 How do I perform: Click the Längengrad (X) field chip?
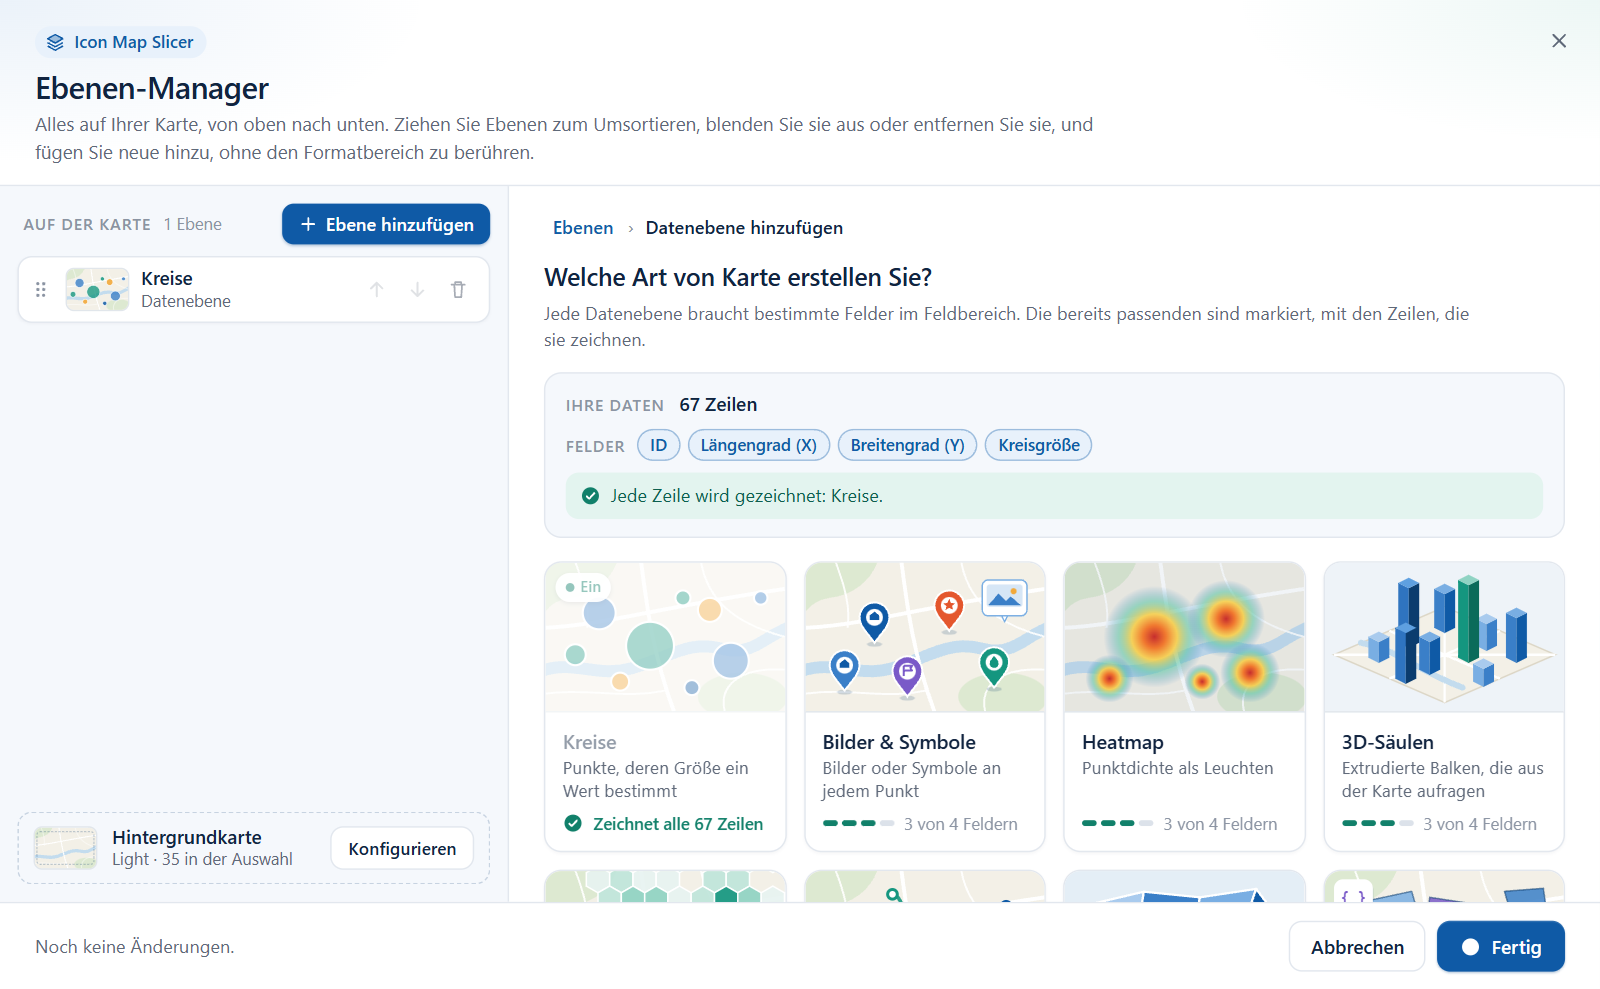759,445
